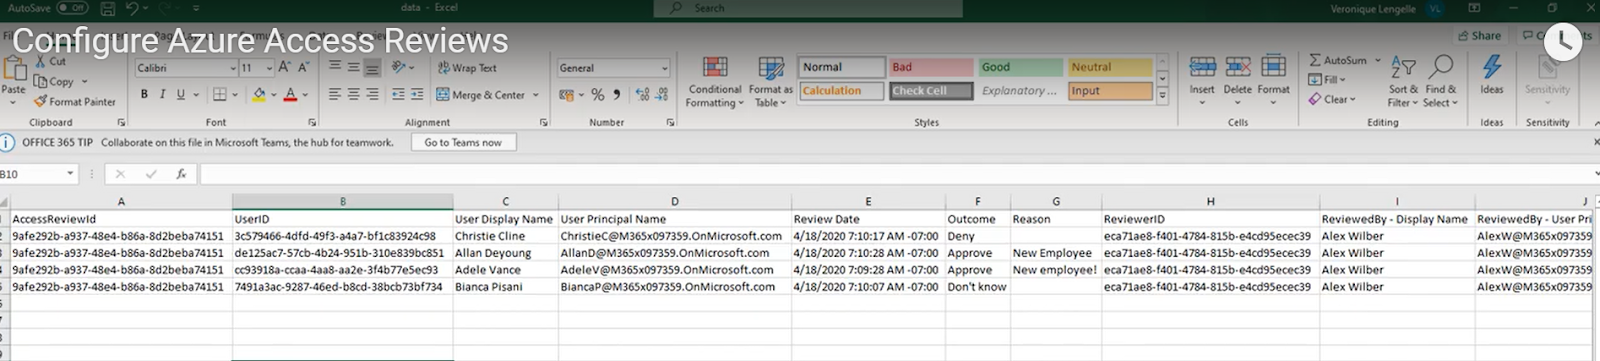Increase font size with larger A icon
This screenshot has width=1600, height=361.
[285, 67]
